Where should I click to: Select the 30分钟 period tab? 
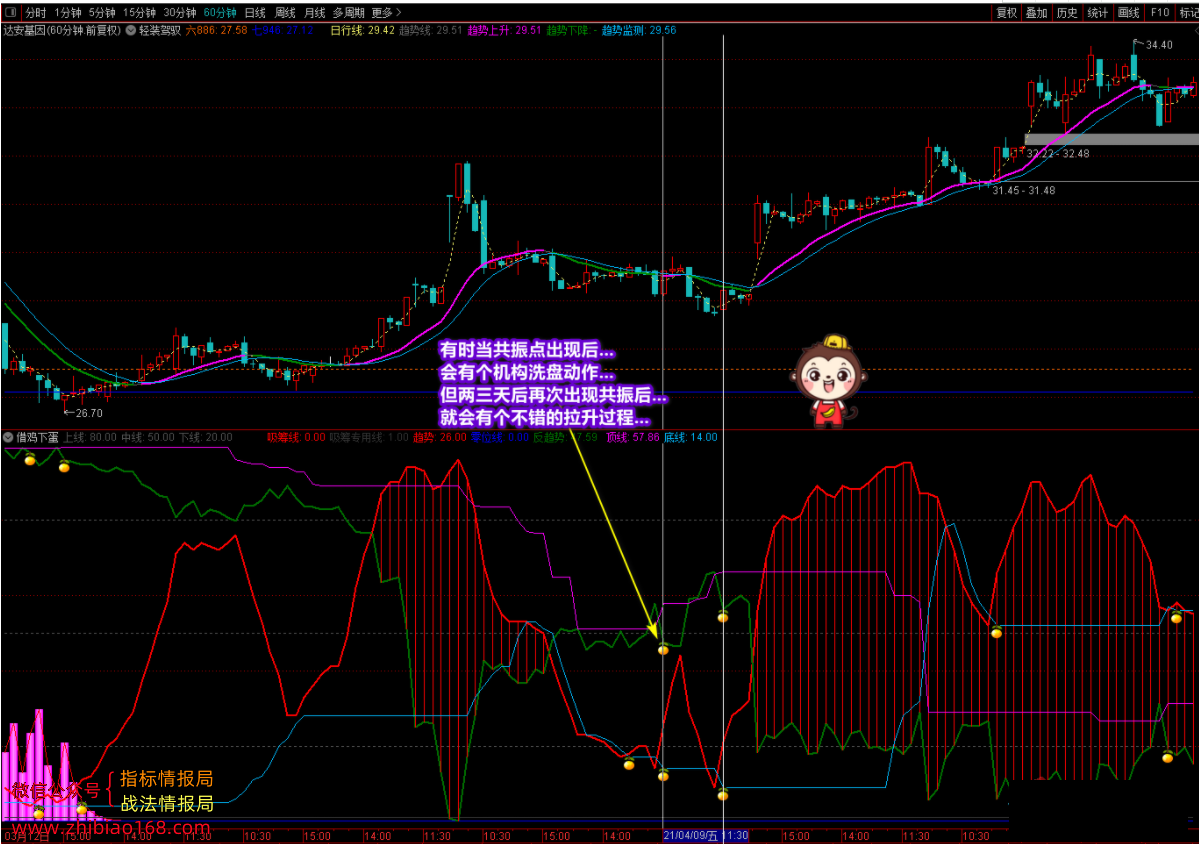point(180,13)
